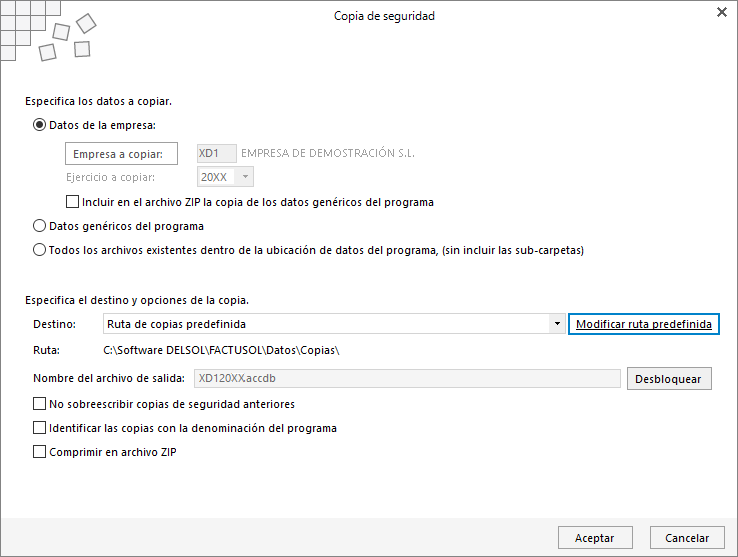Click the XD120XX.accdb output filename field
Screen dimensions: 738x557
click(407, 379)
